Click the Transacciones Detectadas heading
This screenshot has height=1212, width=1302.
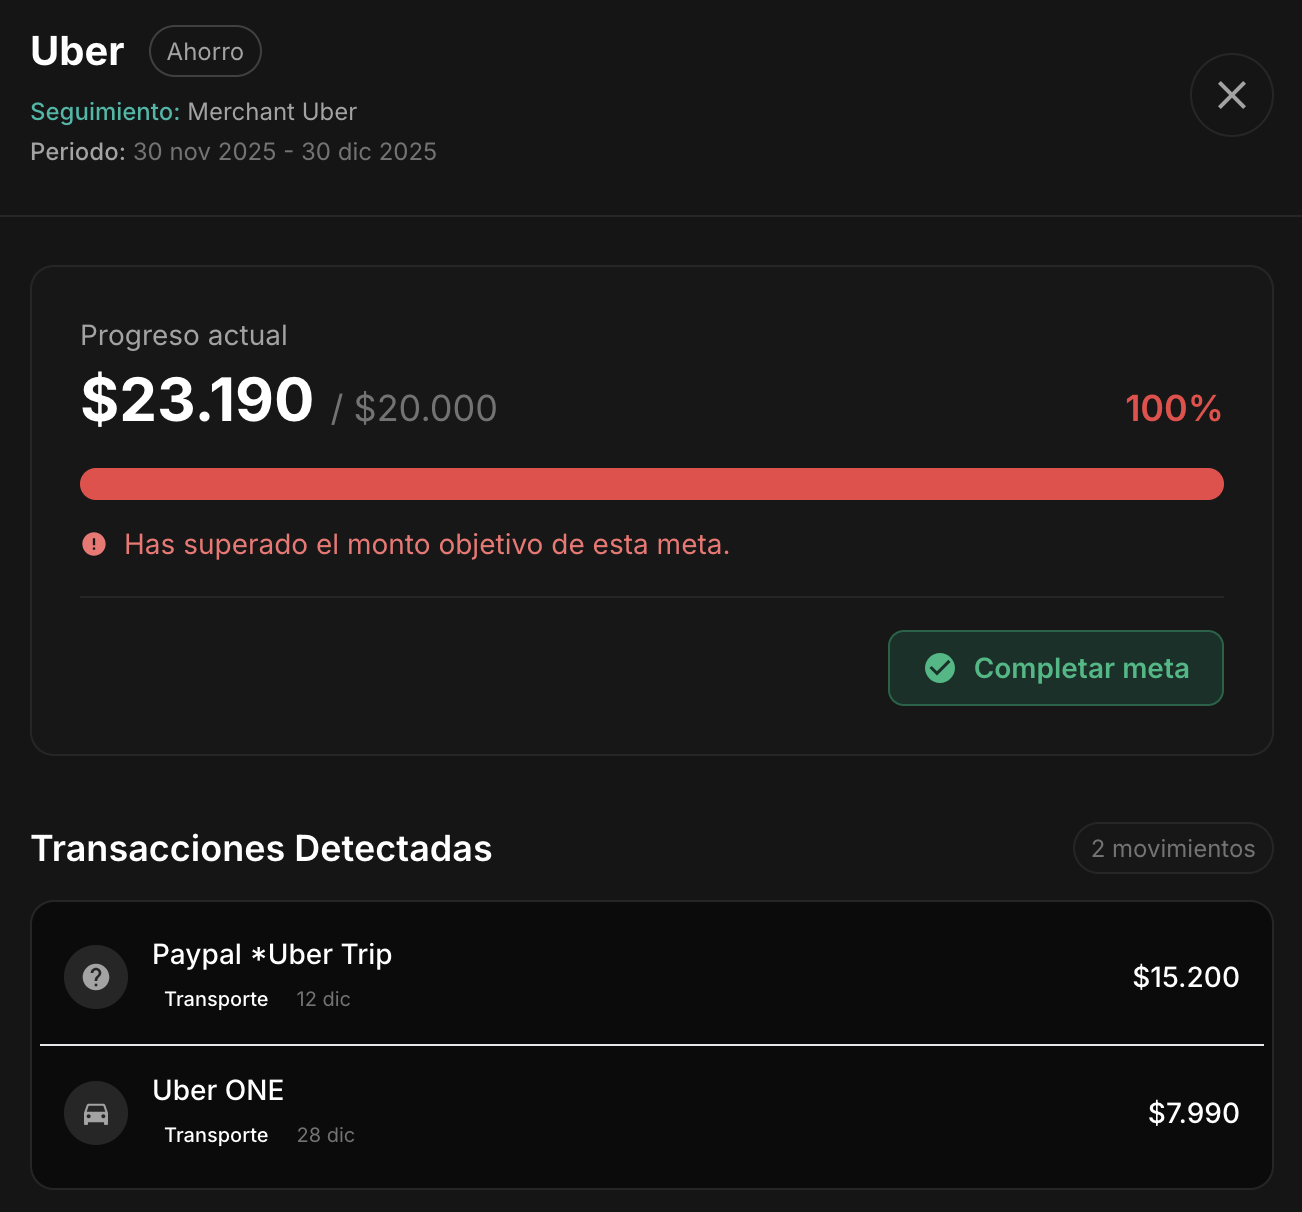coord(261,849)
